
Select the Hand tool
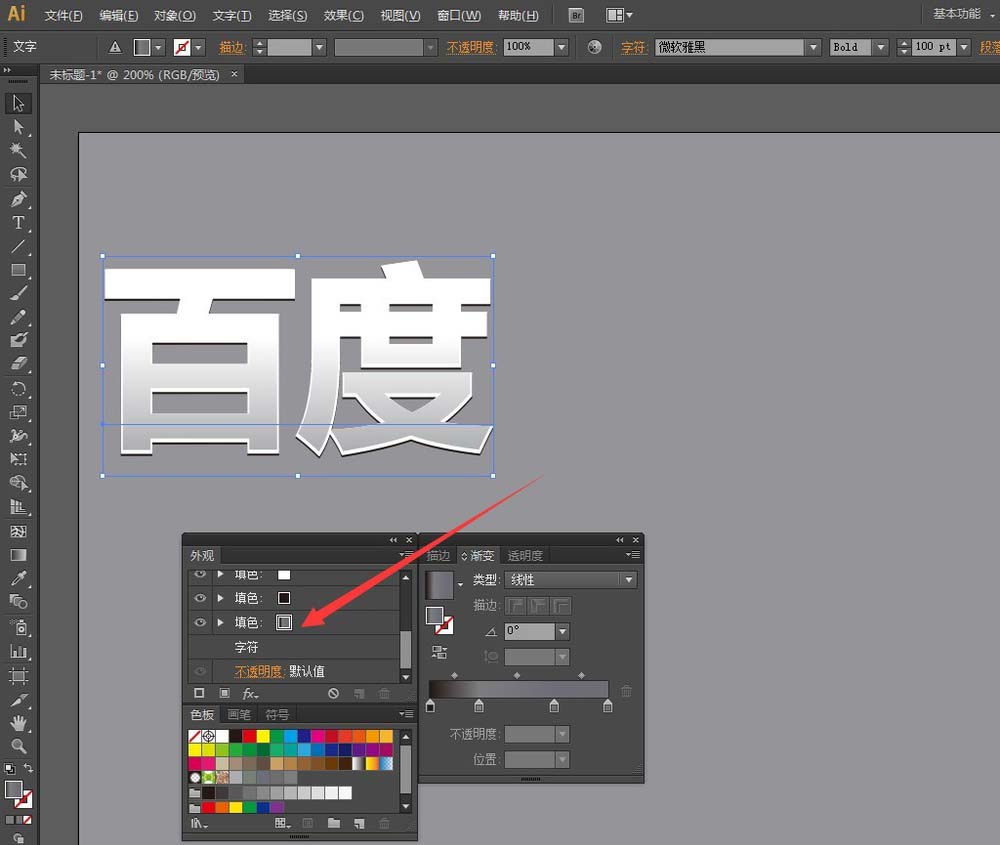pyautogui.click(x=18, y=723)
